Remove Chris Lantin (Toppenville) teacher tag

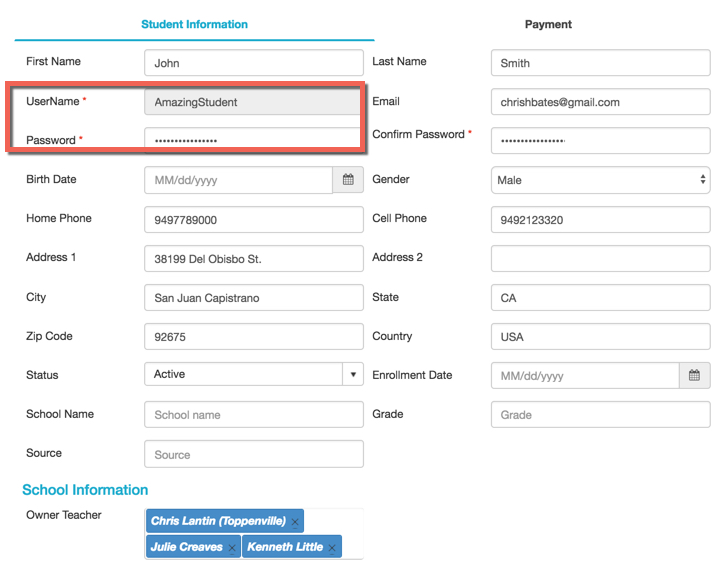click(x=295, y=522)
